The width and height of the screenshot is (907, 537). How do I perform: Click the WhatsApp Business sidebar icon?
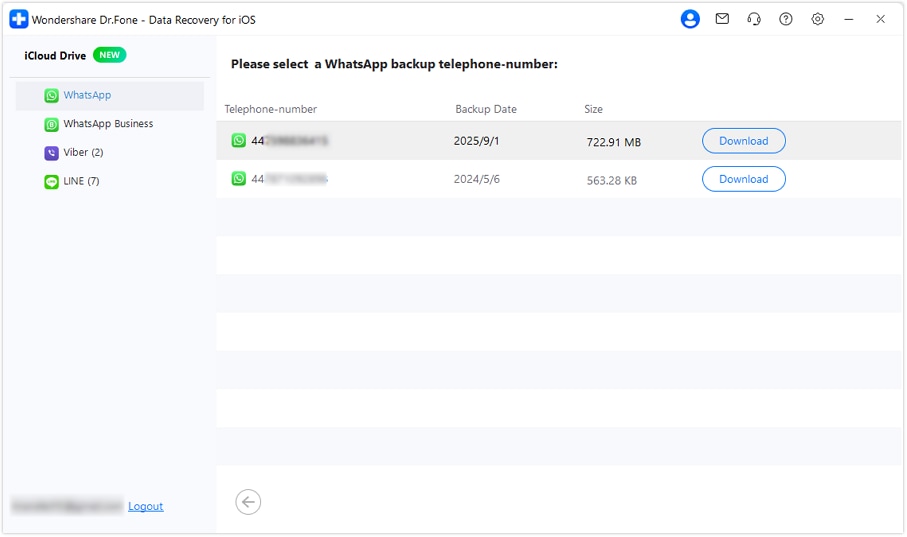coord(51,124)
